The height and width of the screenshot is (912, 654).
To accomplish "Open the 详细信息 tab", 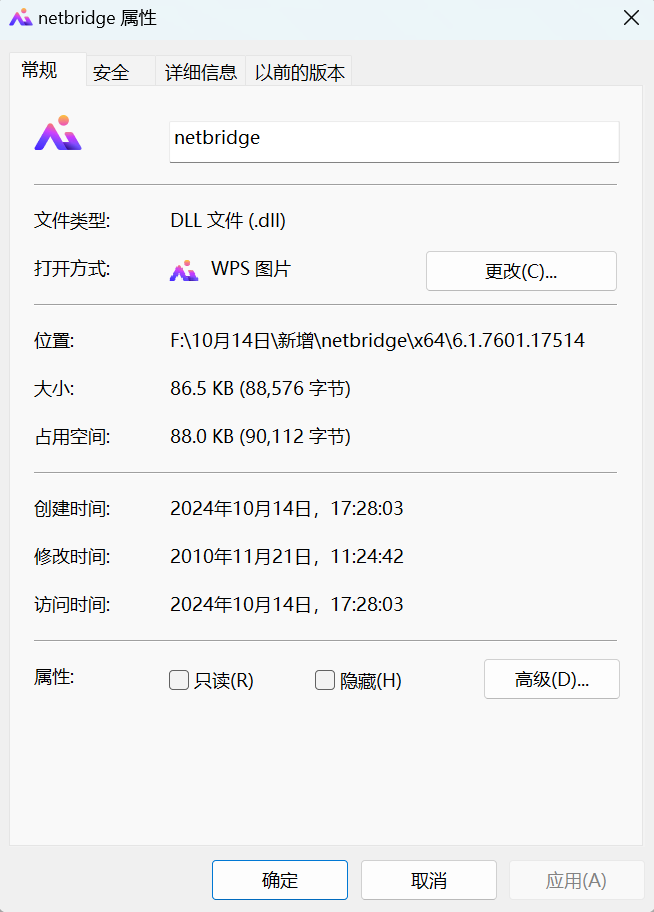I will 200,71.
